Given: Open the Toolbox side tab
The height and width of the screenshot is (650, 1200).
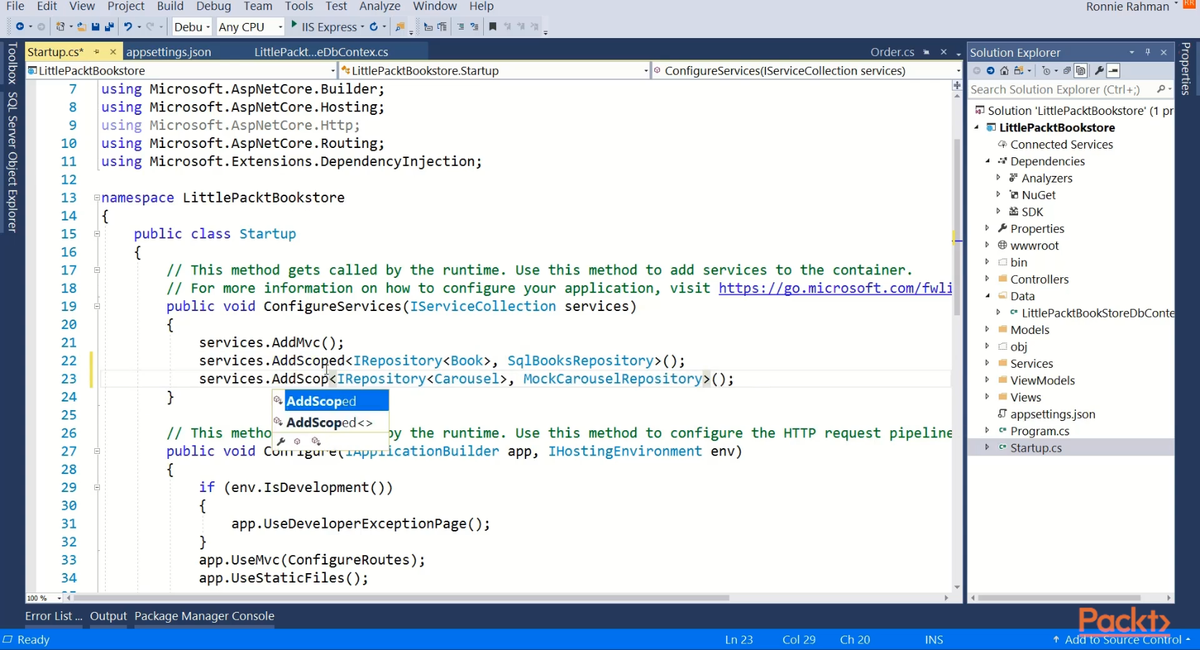Looking at the screenshot, I should tap(12, 64).
